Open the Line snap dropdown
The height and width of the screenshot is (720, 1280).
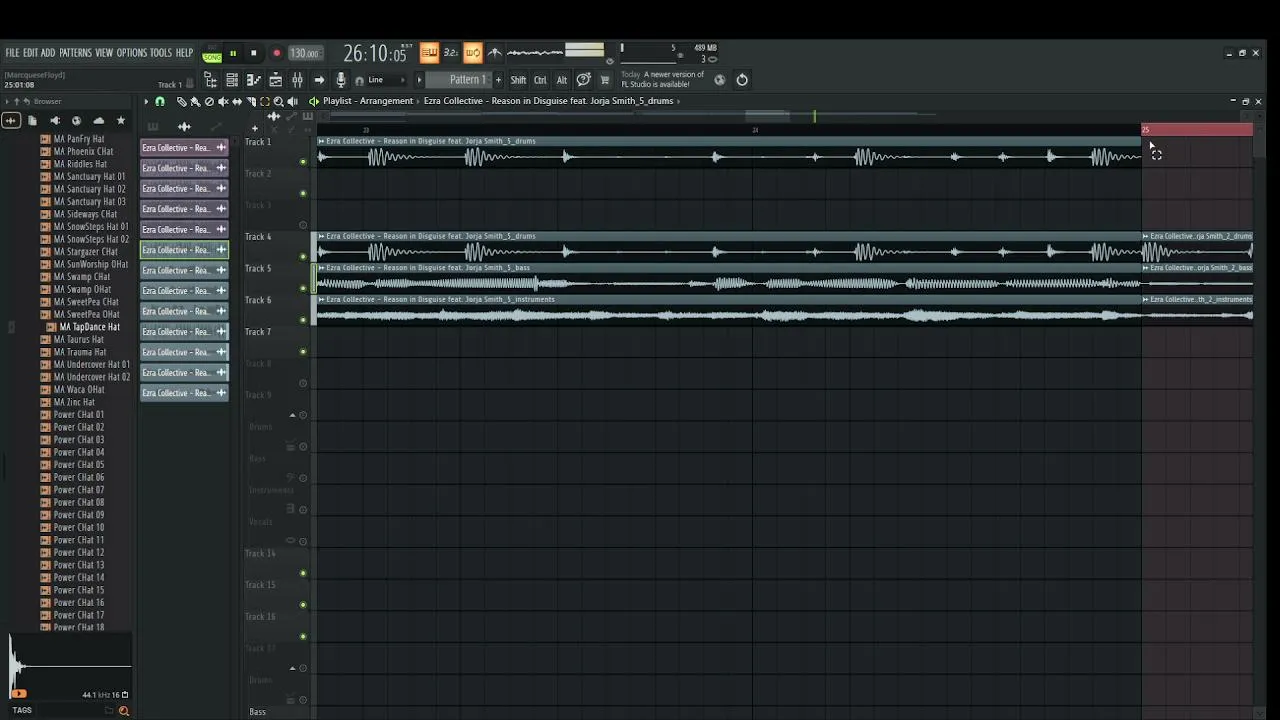(387, 80)
